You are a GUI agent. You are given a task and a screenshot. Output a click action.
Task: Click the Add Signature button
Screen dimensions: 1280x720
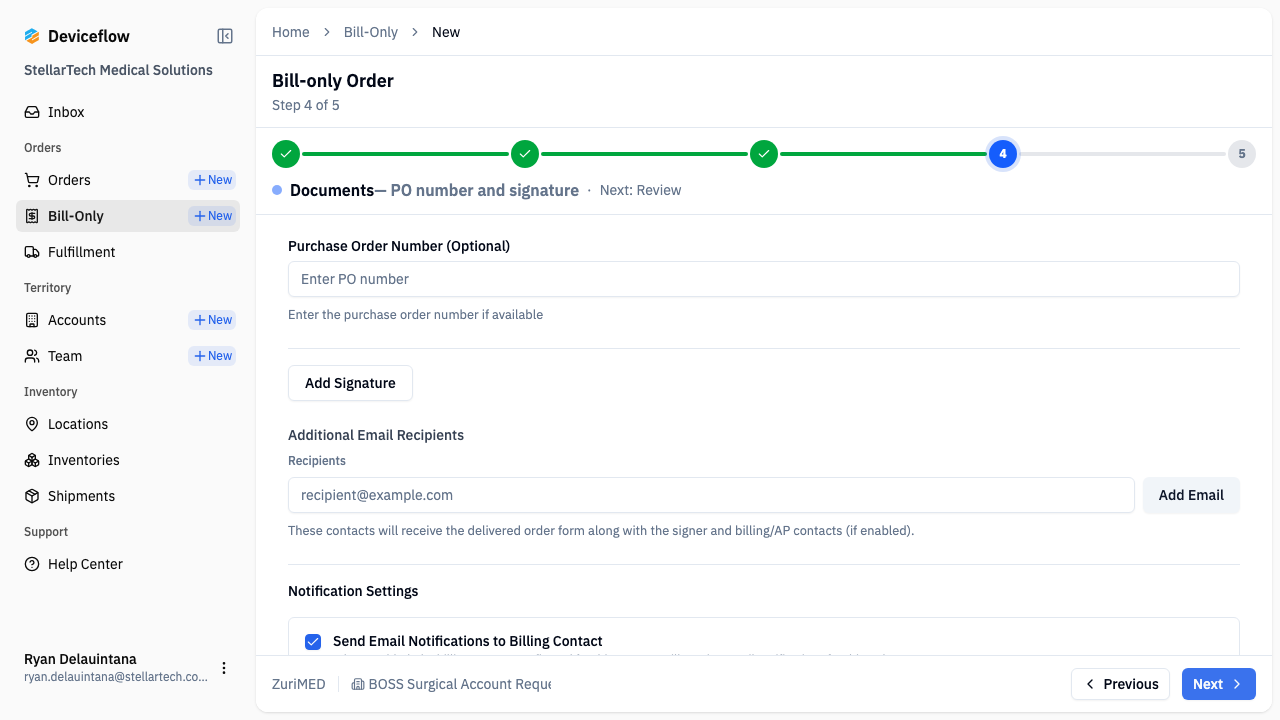350,383
